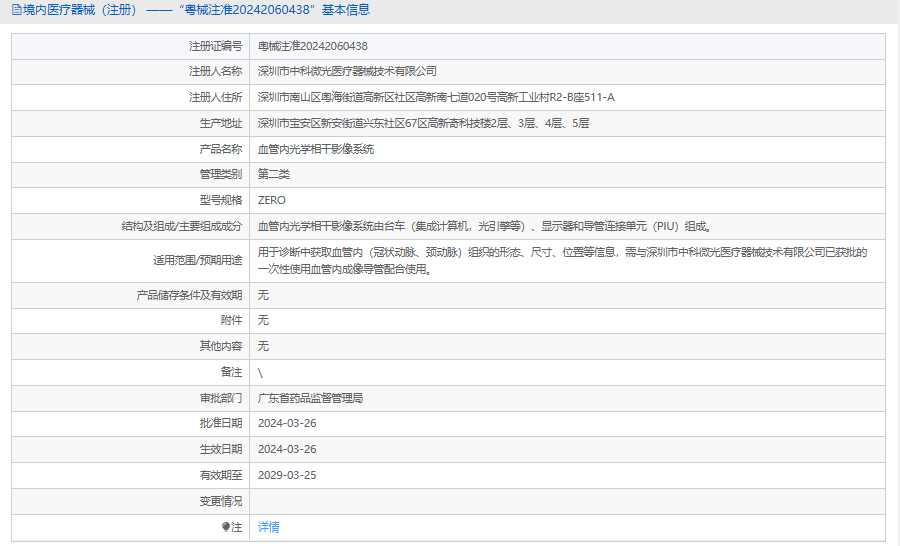Click the 管理类别 label cell
This screenshot has width=900, height=546.
click(131, 174)
